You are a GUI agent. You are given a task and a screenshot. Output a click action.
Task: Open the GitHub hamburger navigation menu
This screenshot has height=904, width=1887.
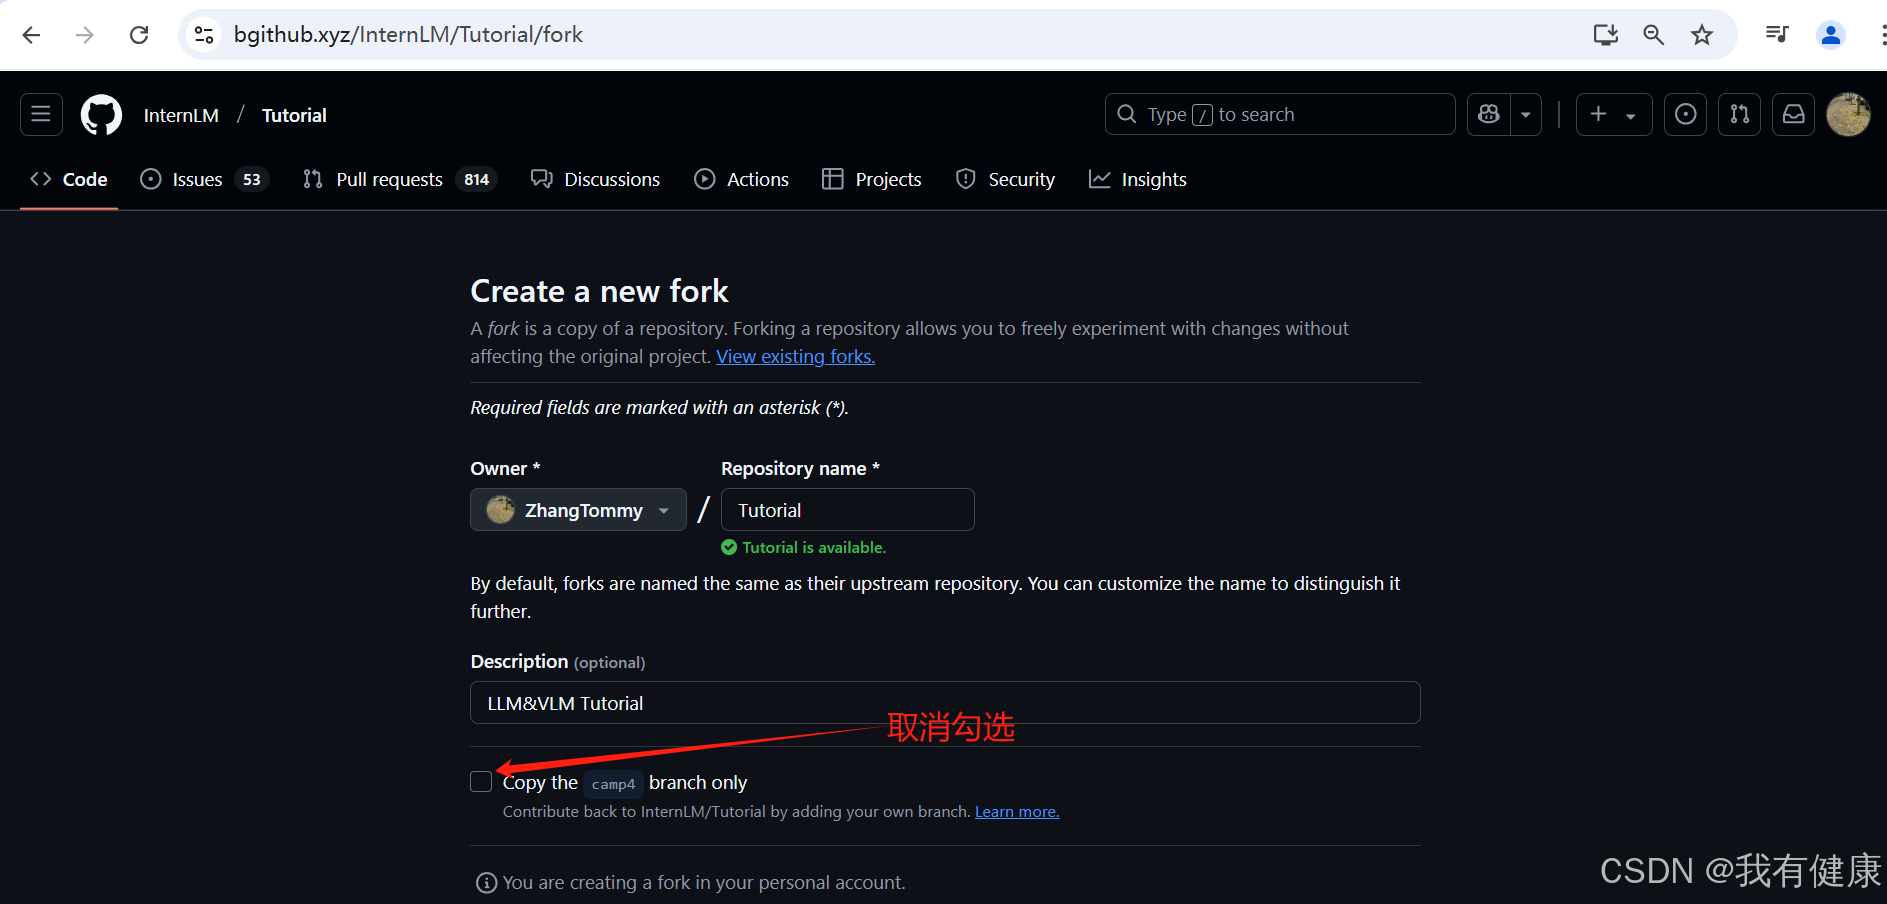tap(41, 114)
